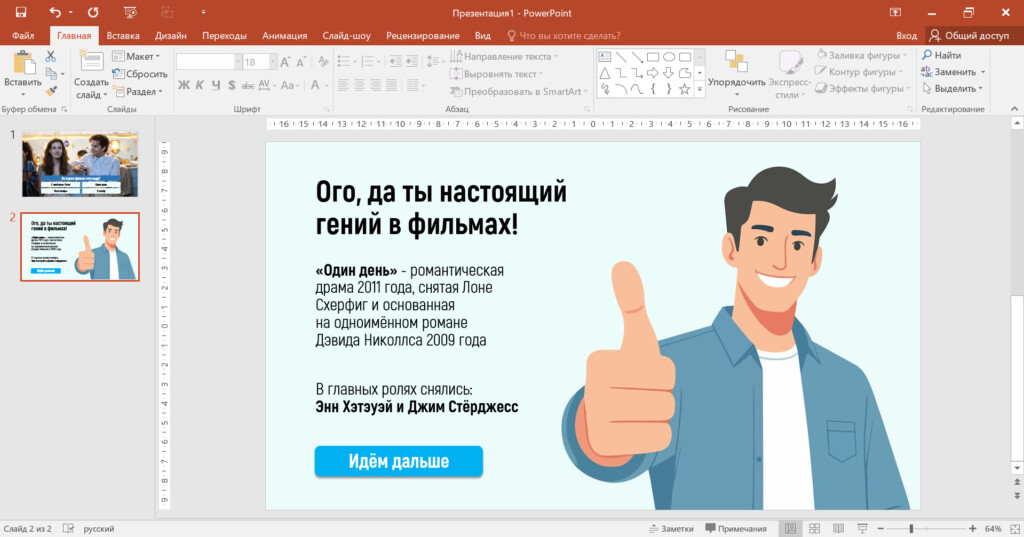Image resolution: width=1024 pixels, height=537 pixels.
Task: Toggle Заметки notes pane in status bar
Action: point(671,529)
